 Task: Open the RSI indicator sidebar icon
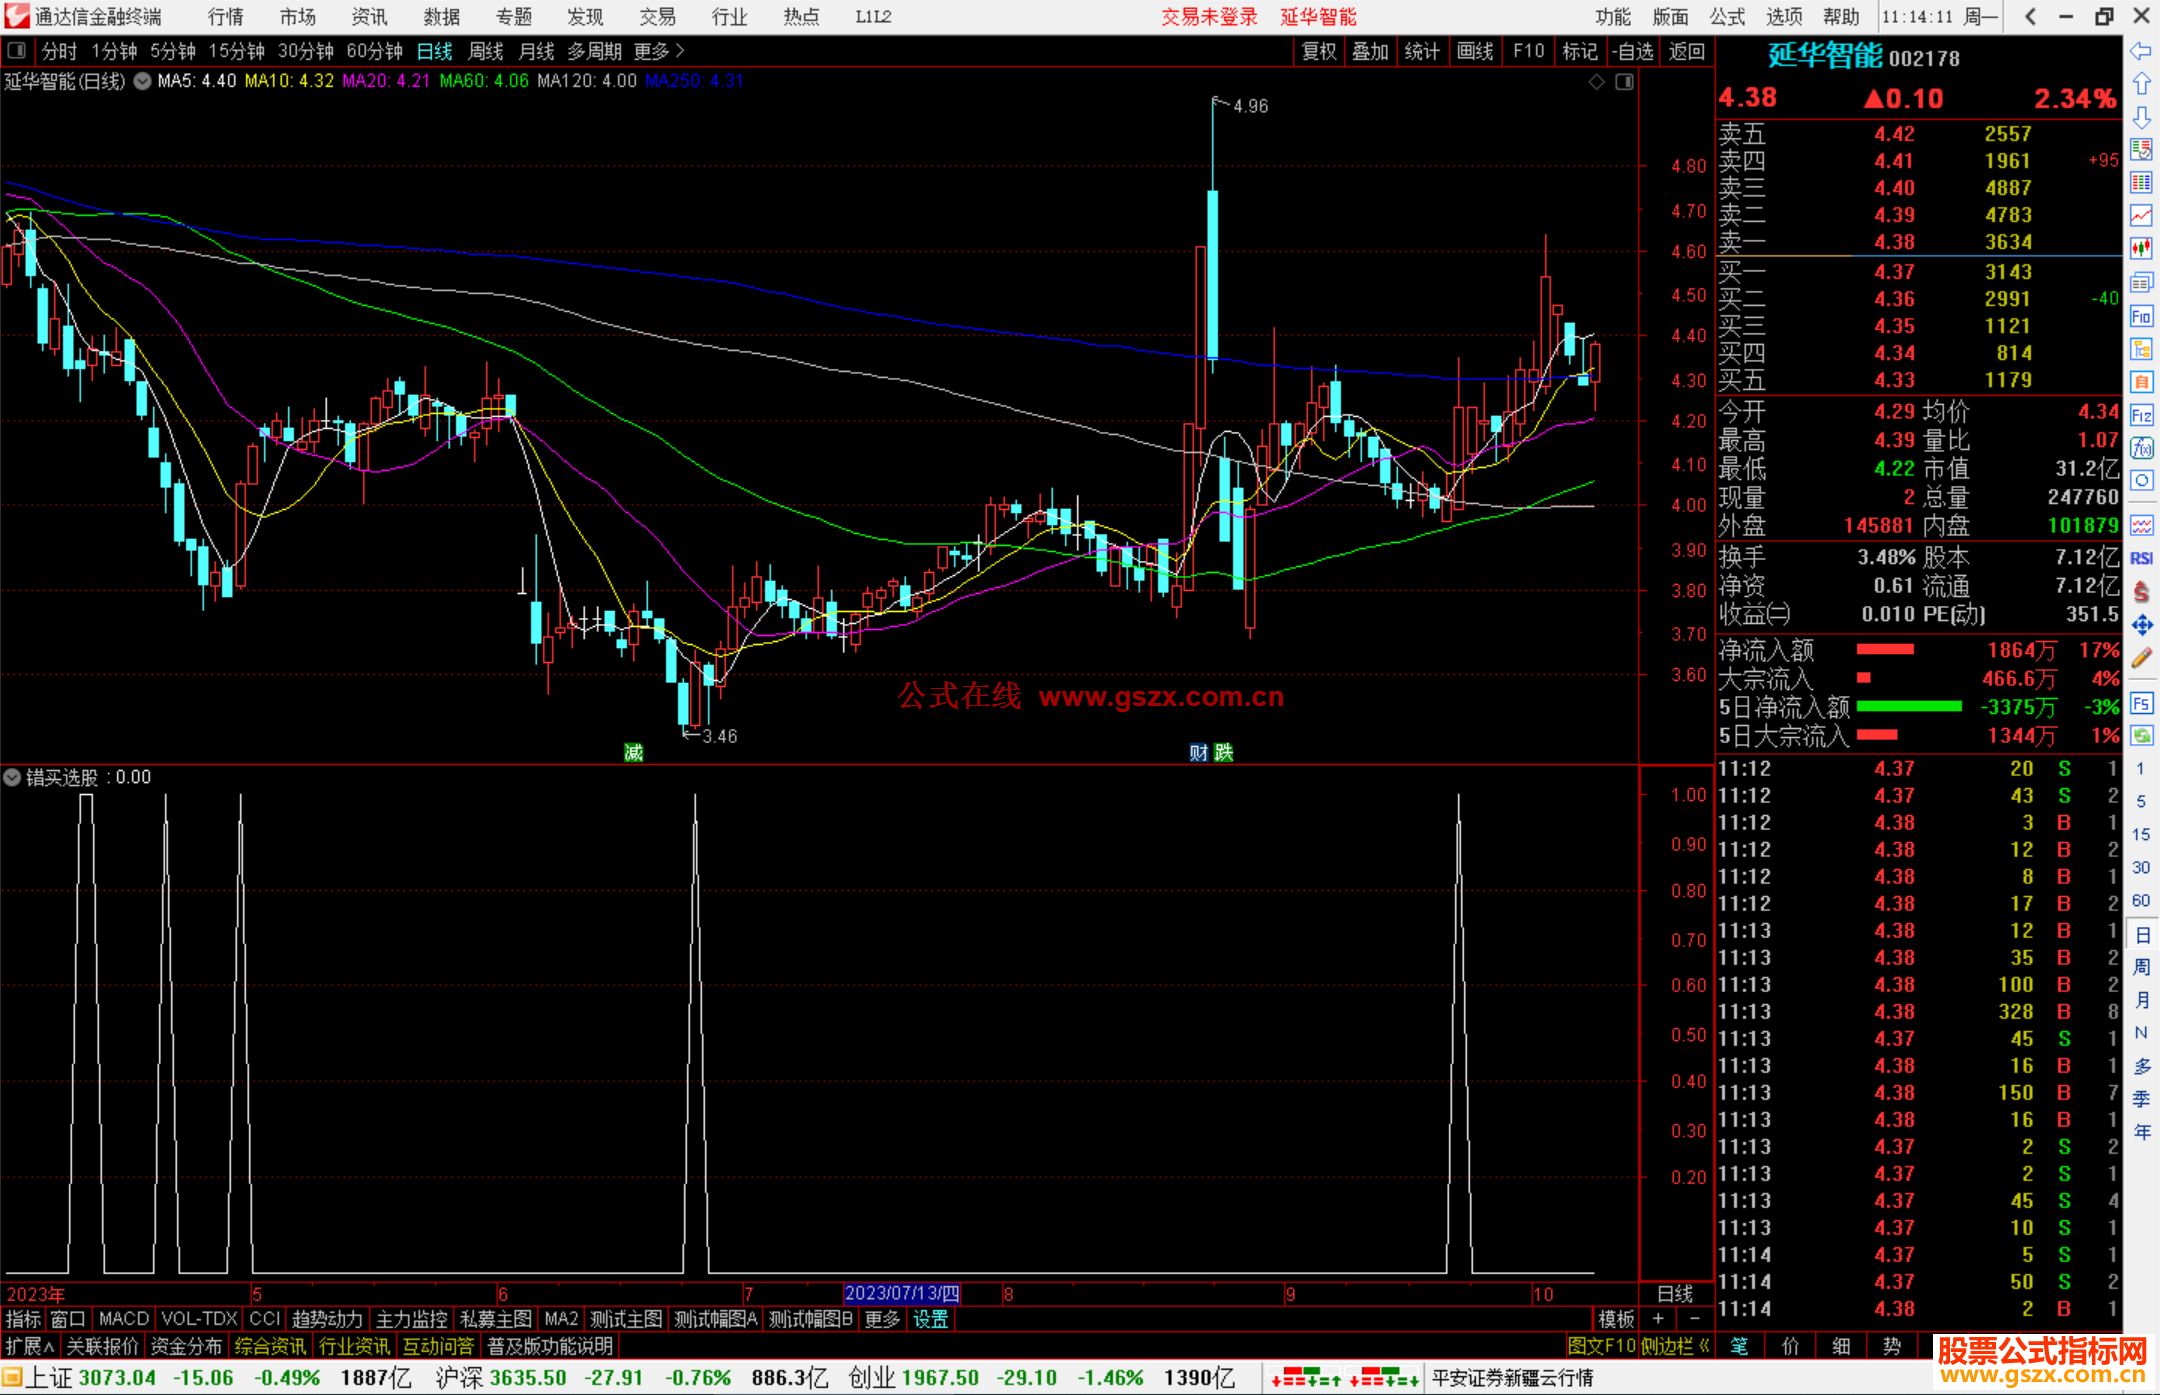[x=2141, y=558]
